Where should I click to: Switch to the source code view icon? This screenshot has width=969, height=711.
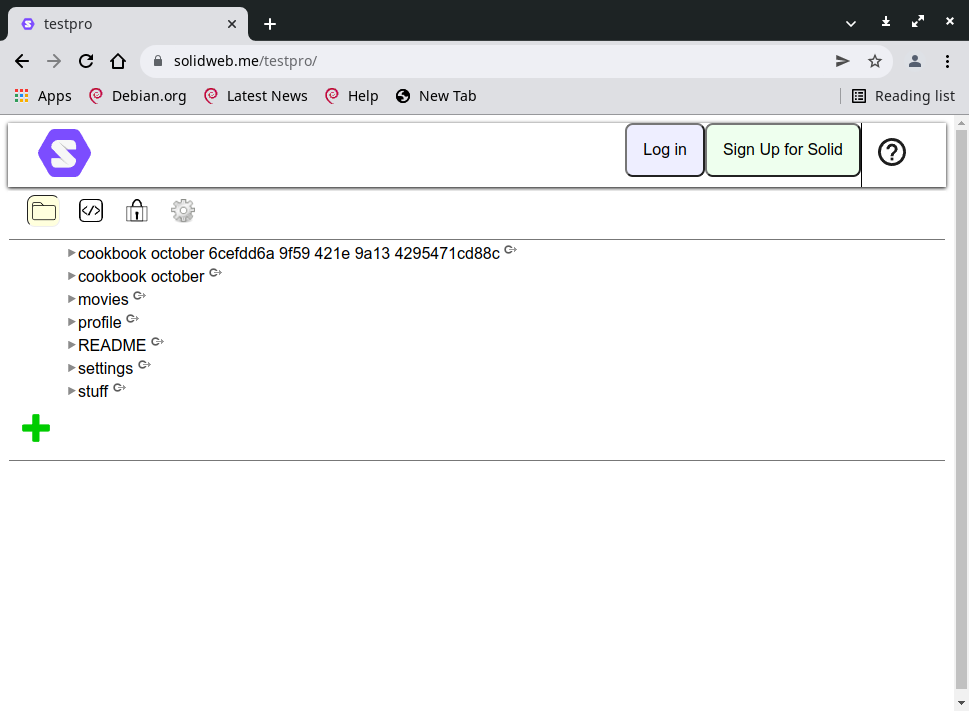[91, 211]
